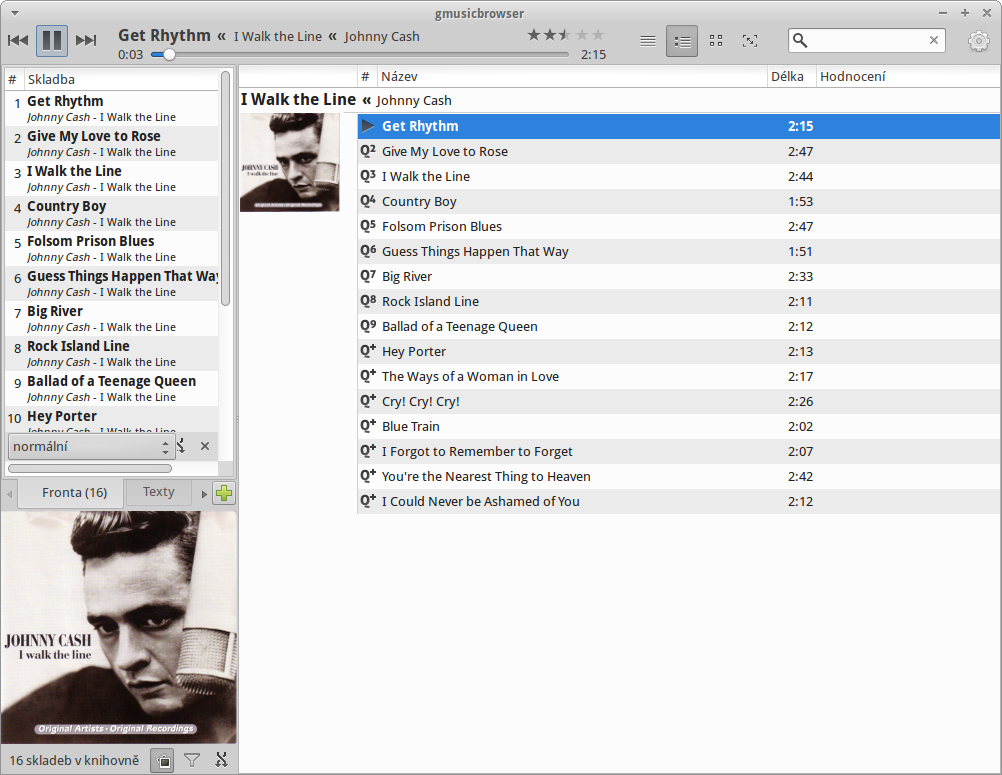Click the green plus add-tab icon
This screenshot has width=1002, height=775.
pos(224,493)
